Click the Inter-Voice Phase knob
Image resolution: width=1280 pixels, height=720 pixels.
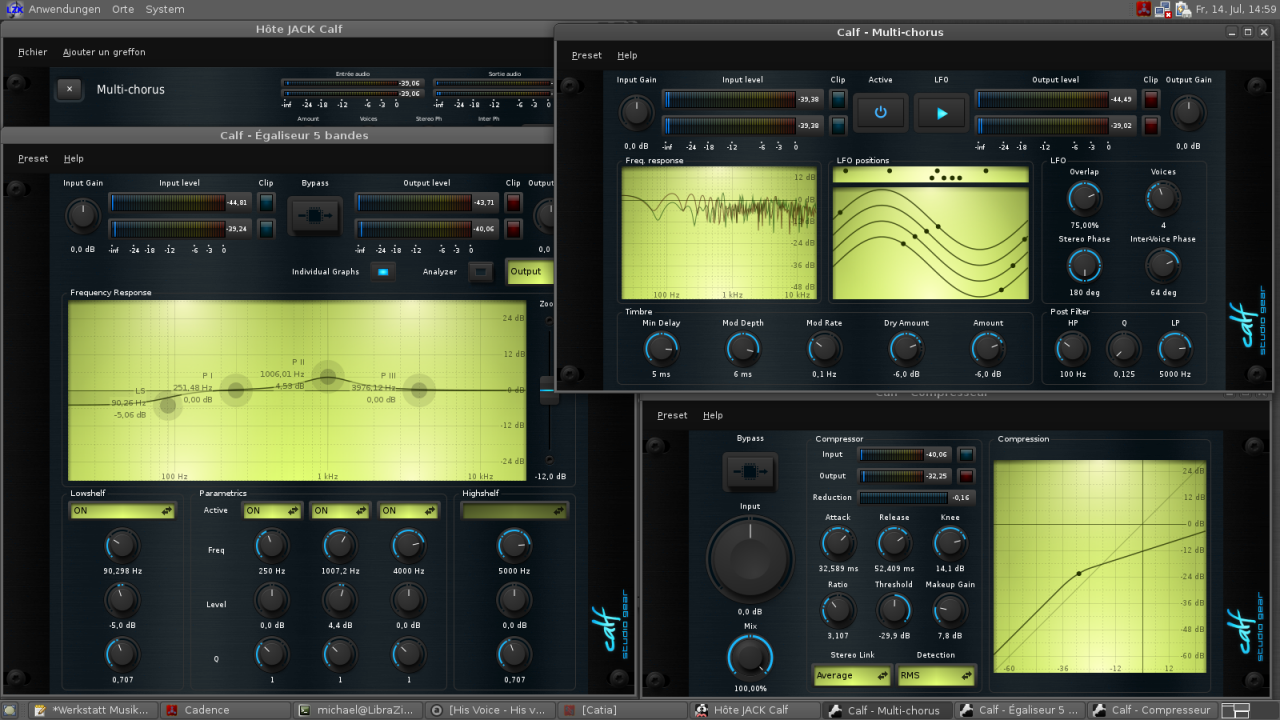pos(1162,265)
